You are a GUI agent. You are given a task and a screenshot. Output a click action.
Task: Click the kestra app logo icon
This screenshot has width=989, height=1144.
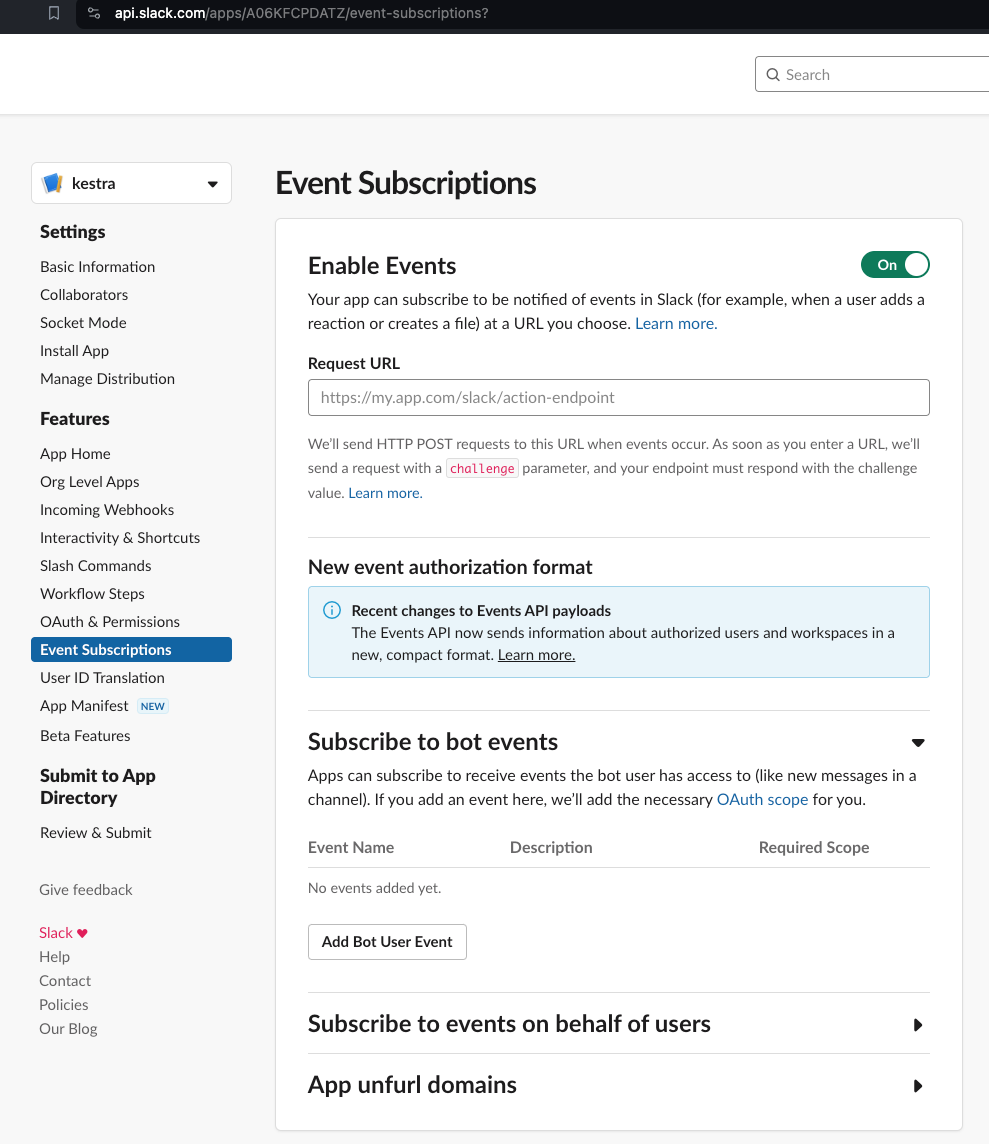(53, 184)
